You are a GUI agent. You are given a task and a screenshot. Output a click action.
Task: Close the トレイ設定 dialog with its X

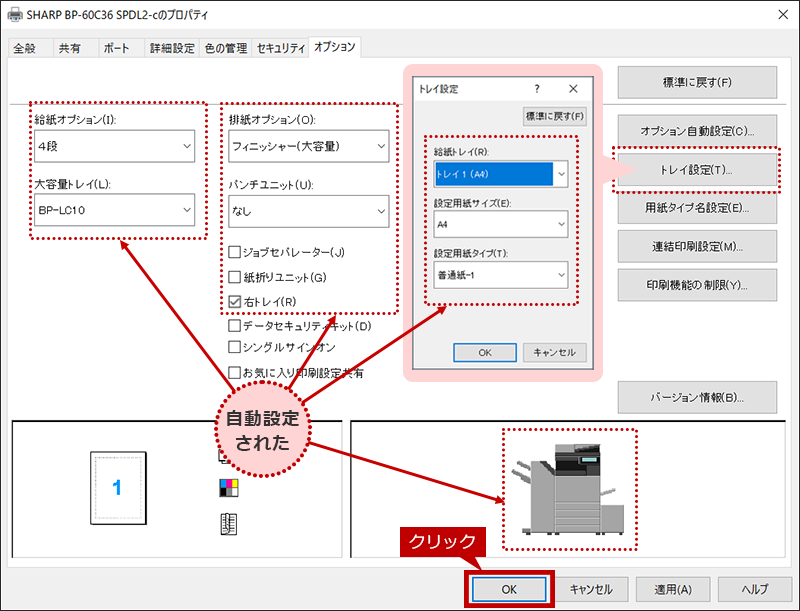pyautogui.click(x=573, y=89)
